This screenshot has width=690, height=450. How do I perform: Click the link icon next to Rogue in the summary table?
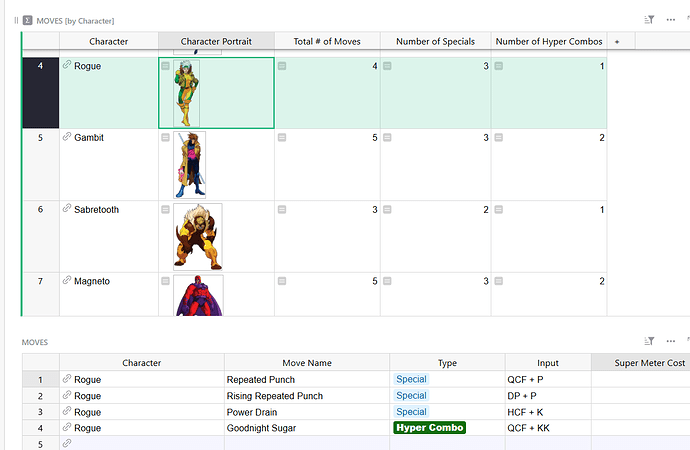(67, 65)
